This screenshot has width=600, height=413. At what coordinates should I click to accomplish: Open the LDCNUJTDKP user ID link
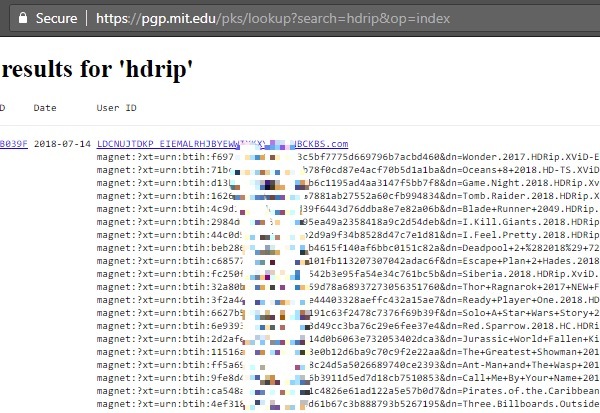(x=222, y=144)
